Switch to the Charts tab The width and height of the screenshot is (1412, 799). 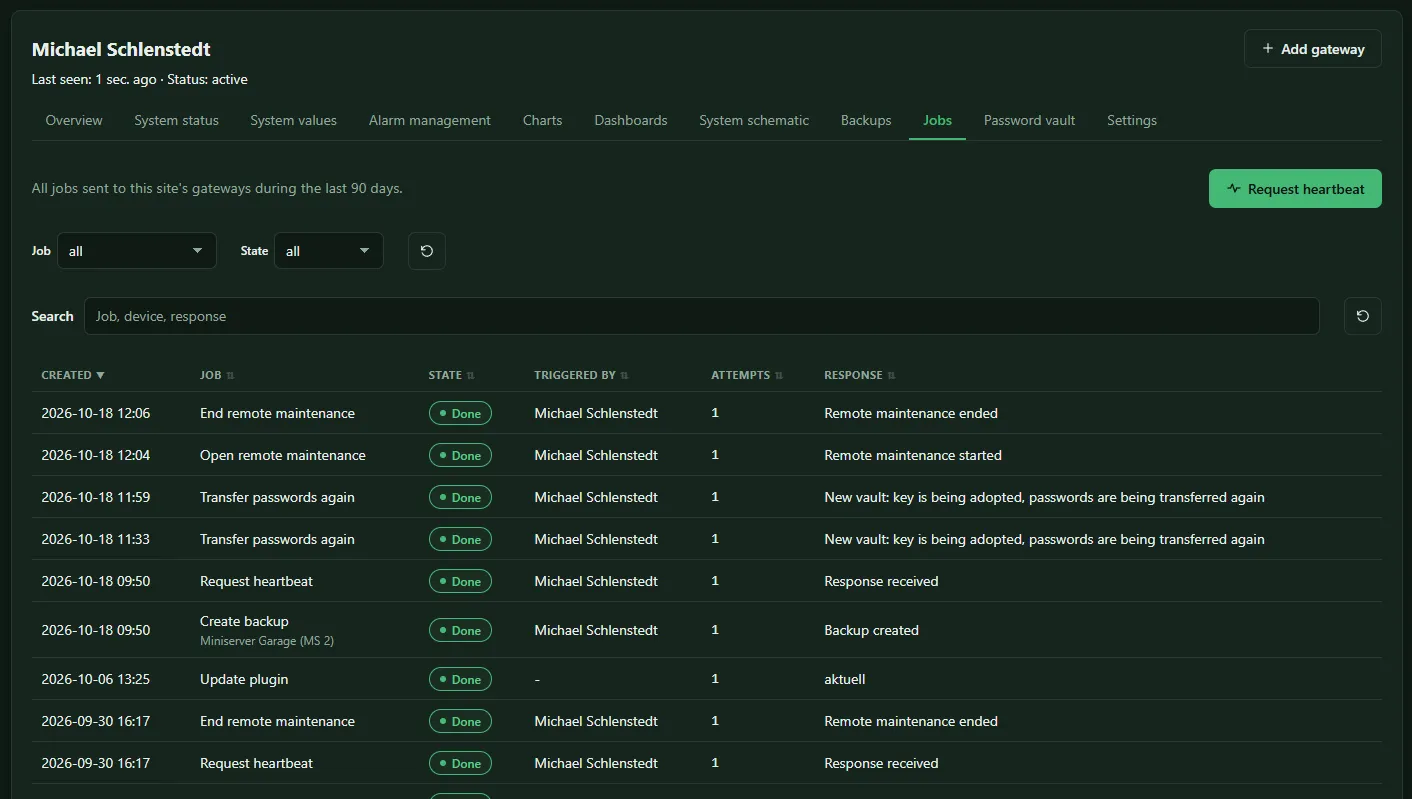click(542, 120)
